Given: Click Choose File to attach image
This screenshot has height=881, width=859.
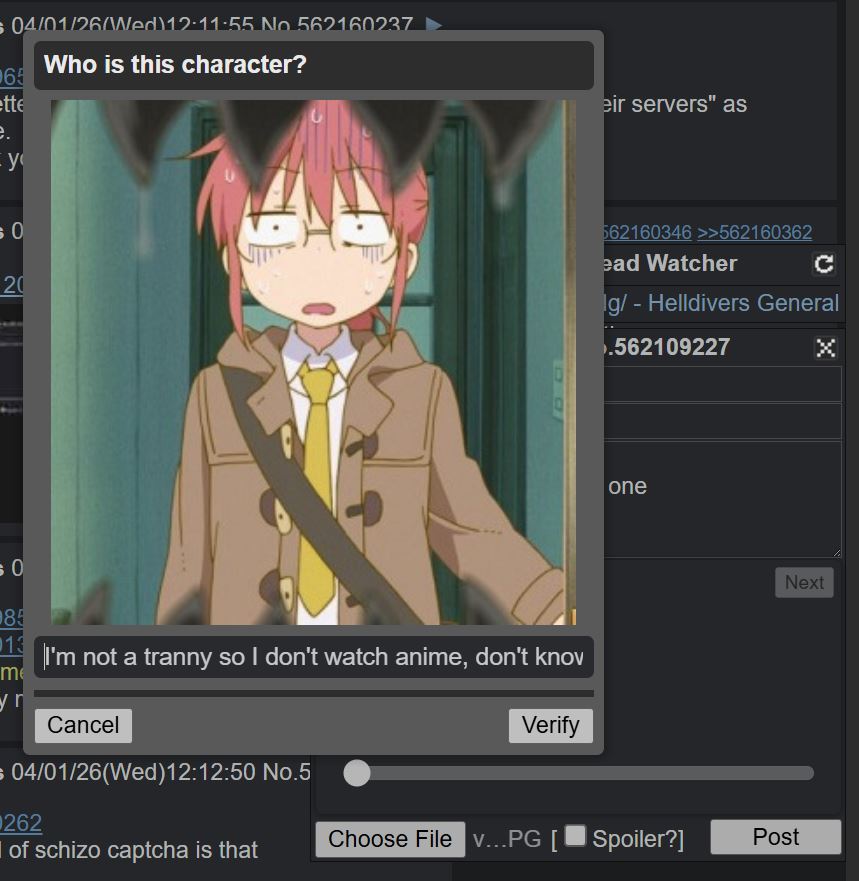Looking at the screenshot, I should click(390, 839).
